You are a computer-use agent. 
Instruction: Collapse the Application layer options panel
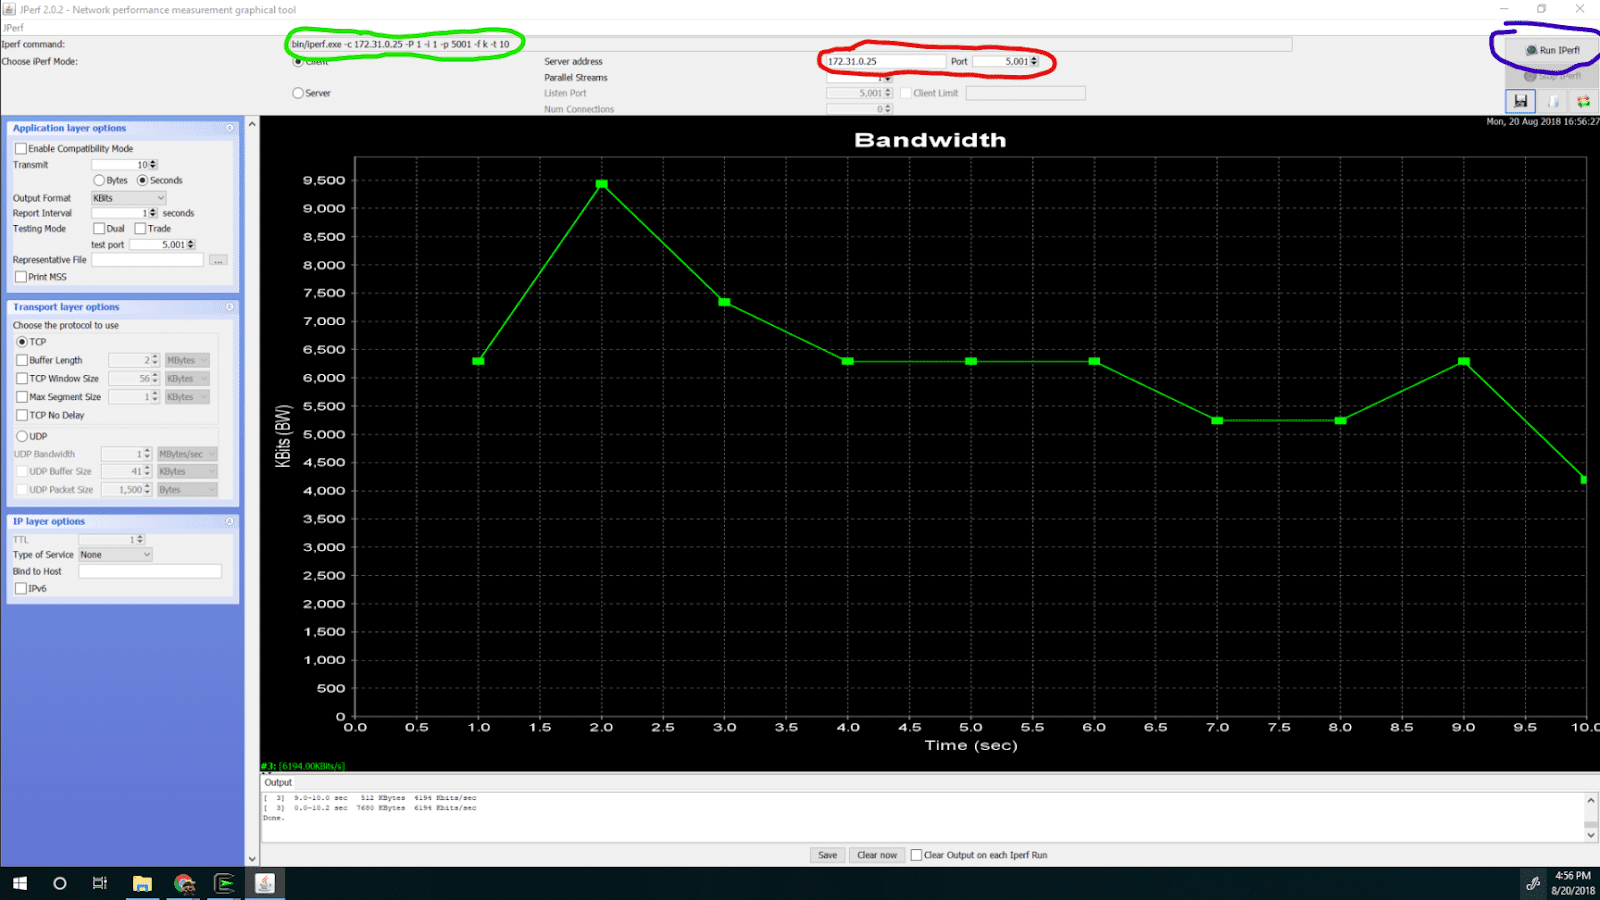(x=229, y=128)
